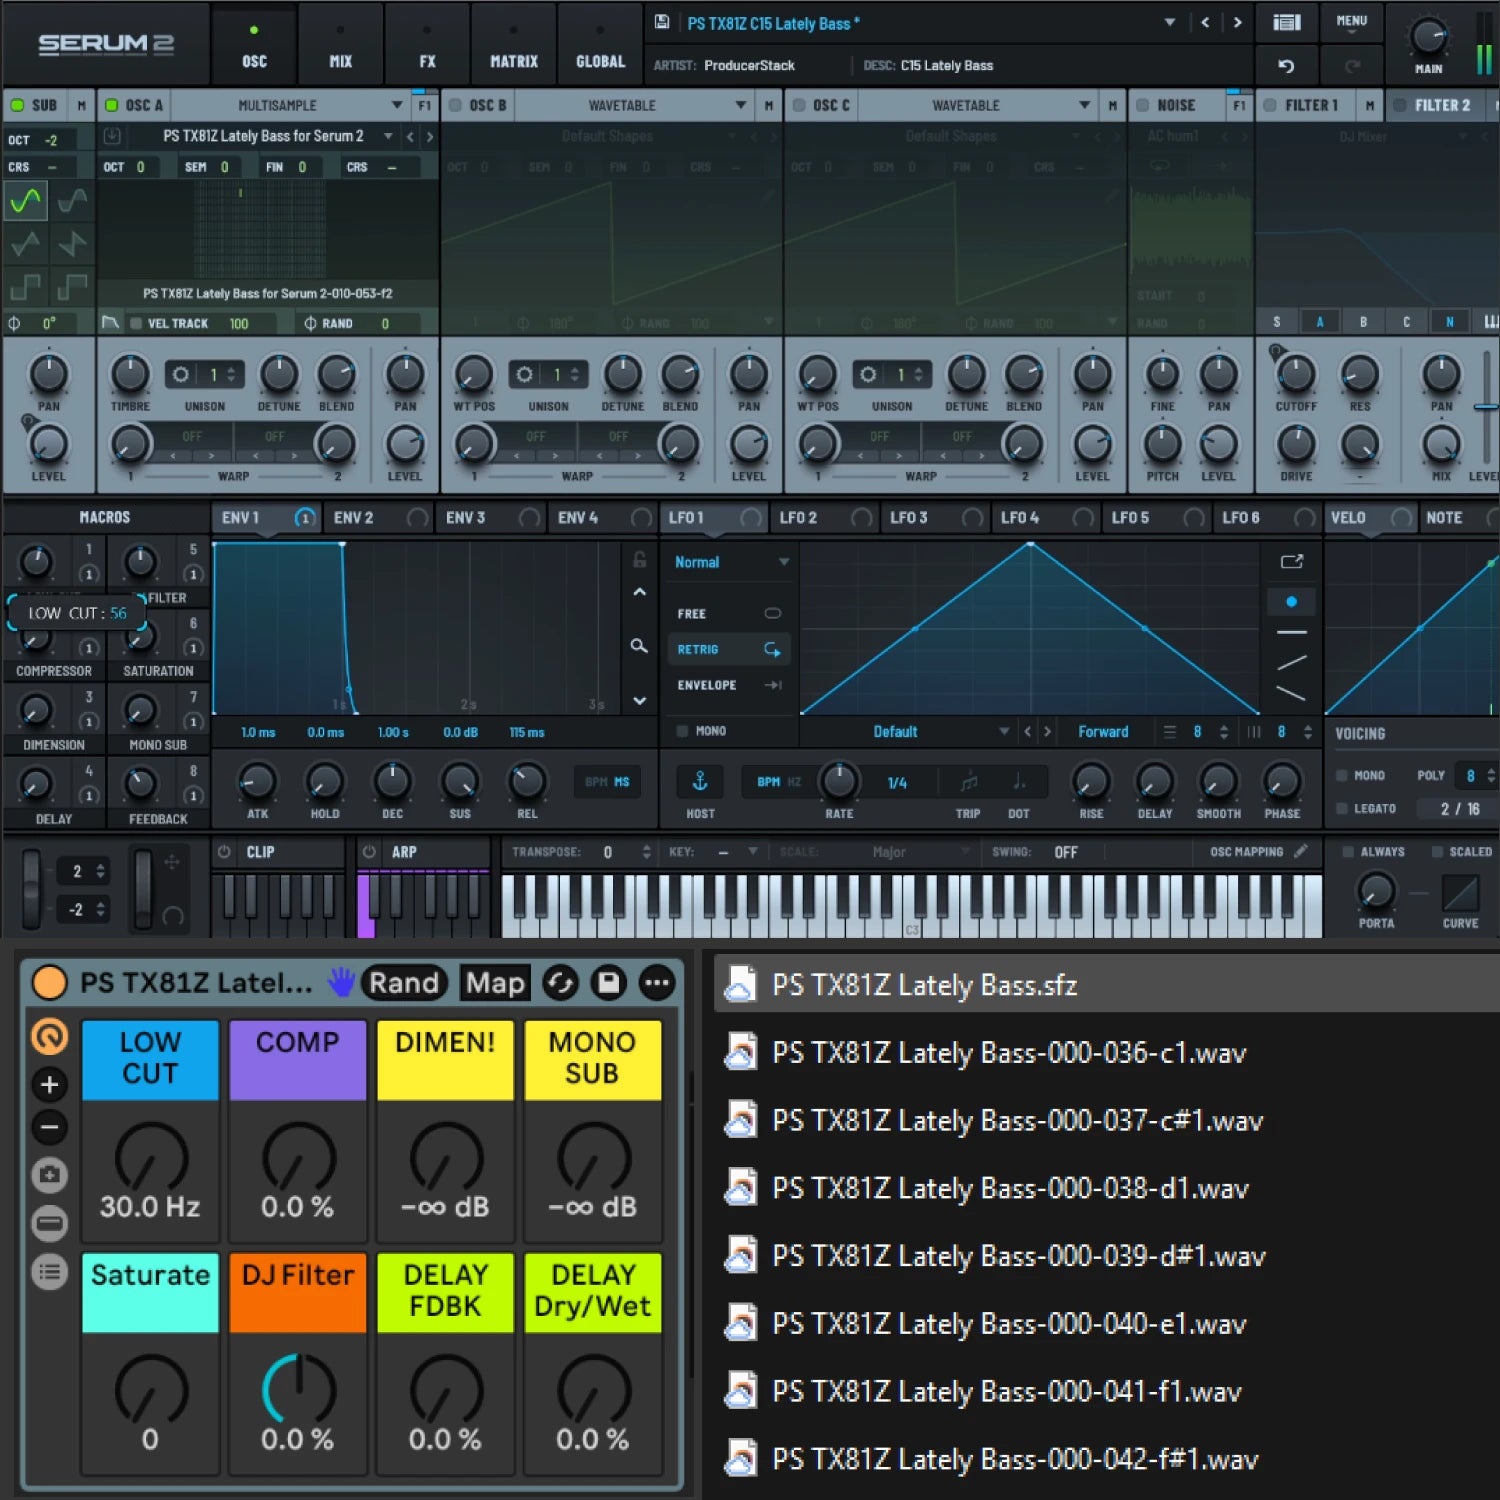The height and width of the screenshot is (1500, 1500).
Task: Click the rack's save preset disk icon
Action: pyautogui.click(x=608, y=983)
